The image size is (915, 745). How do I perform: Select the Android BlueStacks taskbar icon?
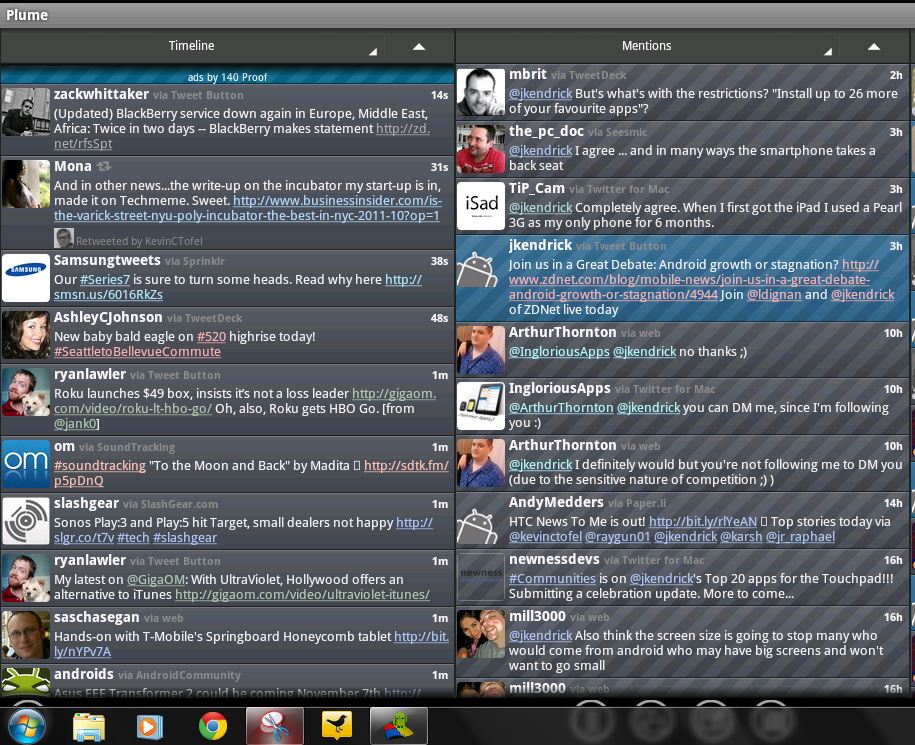(398, 725)
